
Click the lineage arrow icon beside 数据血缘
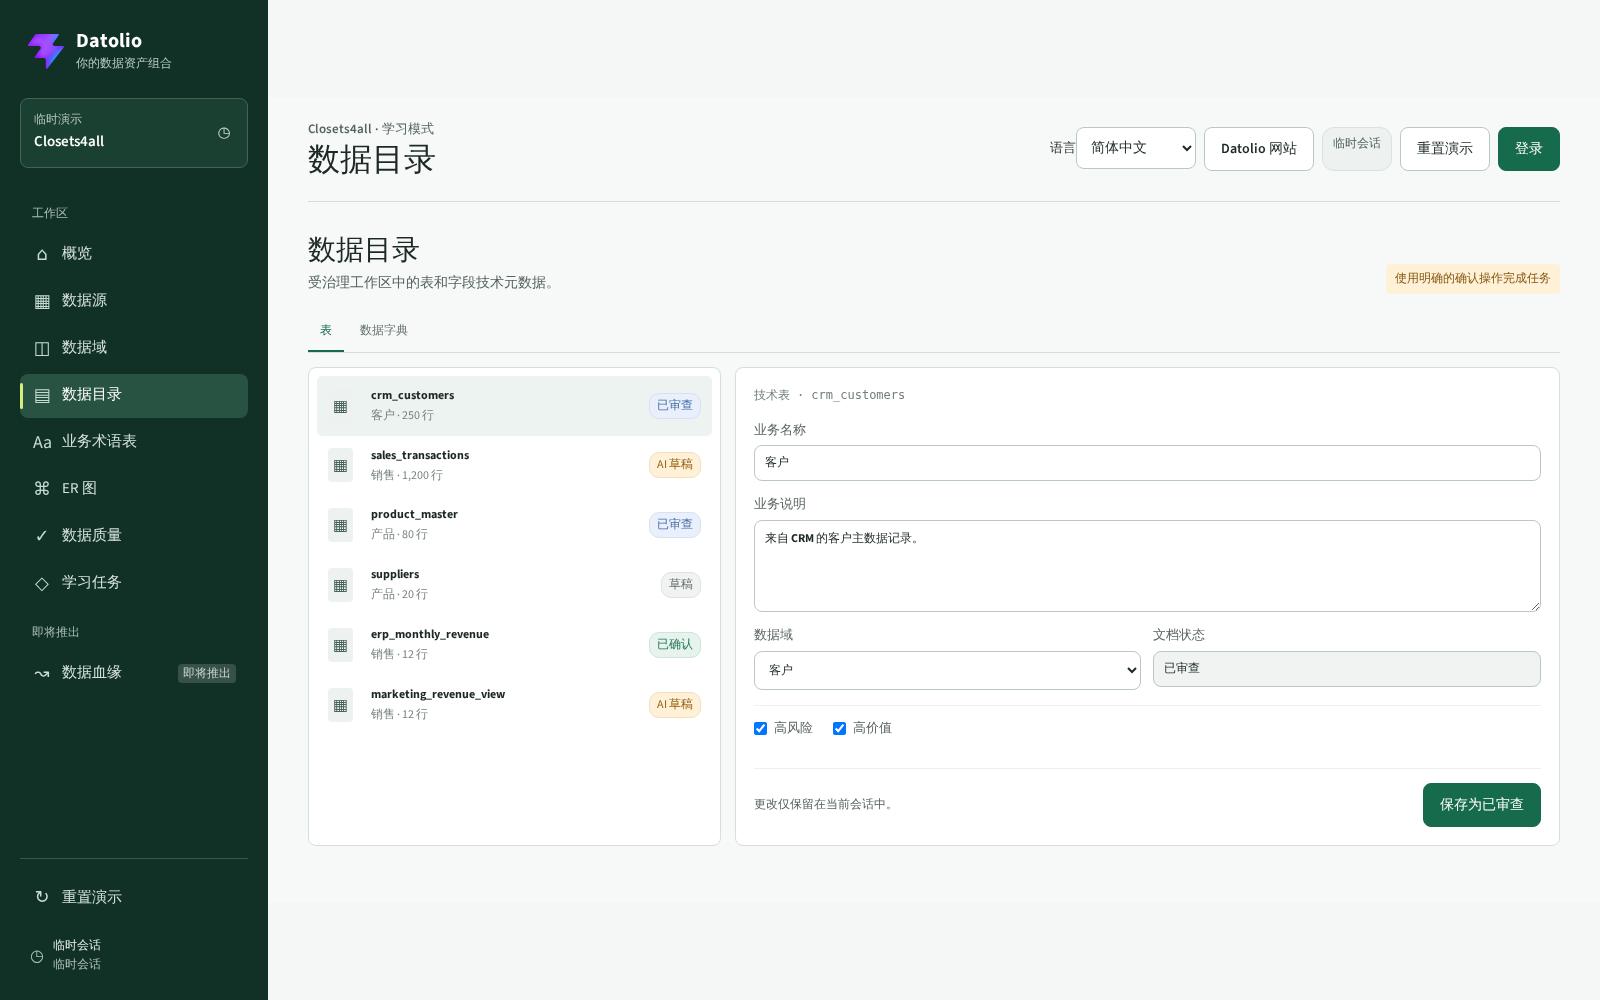[42, 673]
